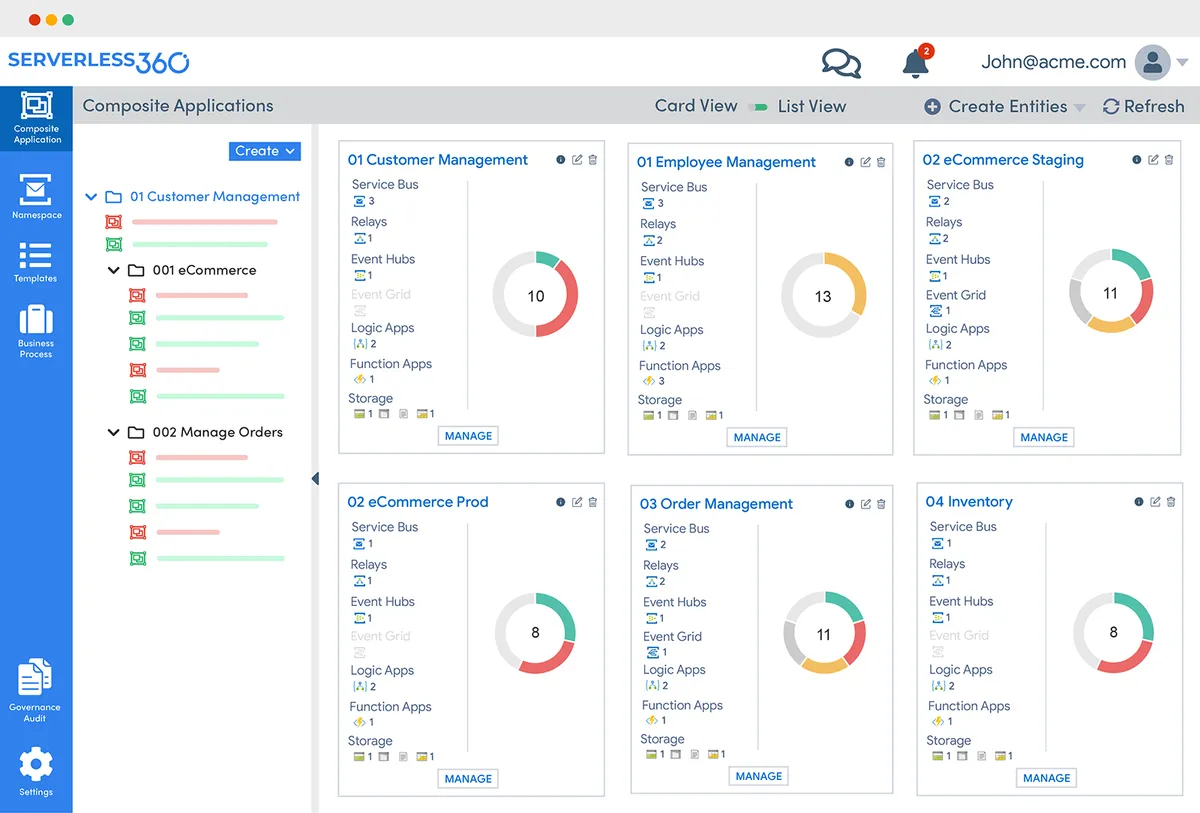Open the Create dropdown button

pyautogui.click(x=265, y=151)
